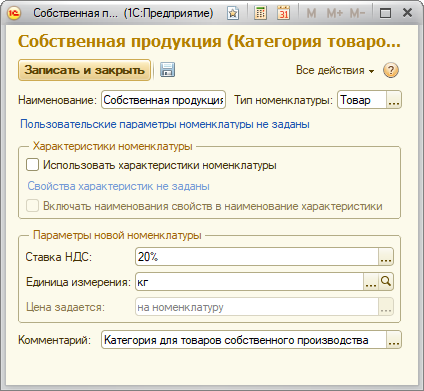Open Единица измерения selection ellipsis button
The image size is (424, 391).
pos(371,282)
